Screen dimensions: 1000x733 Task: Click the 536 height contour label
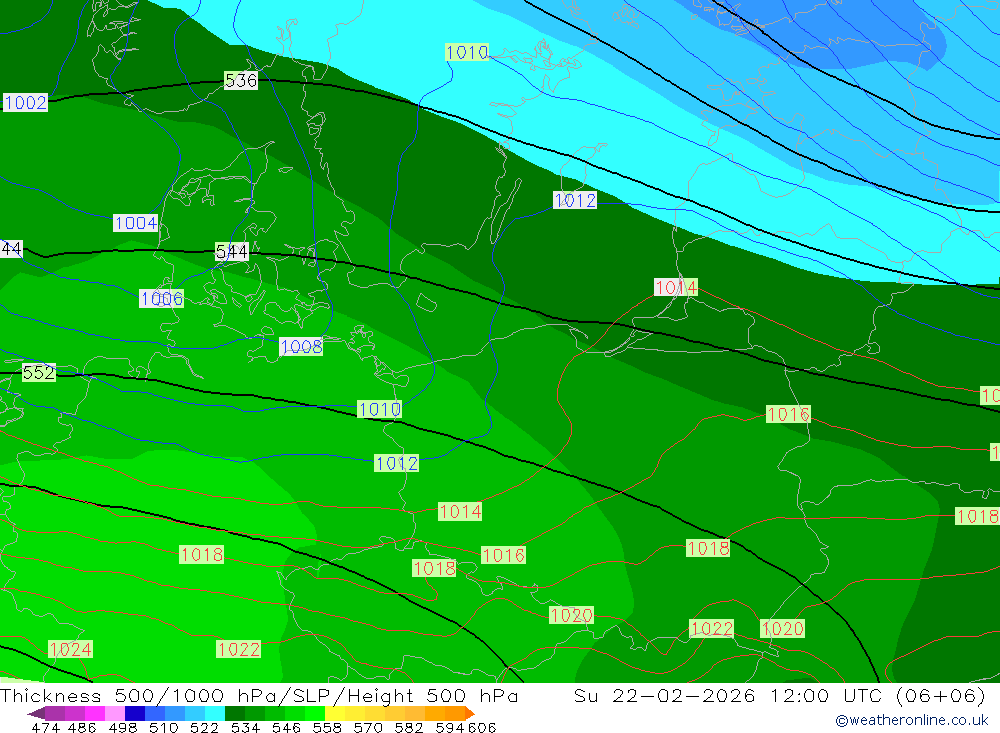[x=241, y=80]
